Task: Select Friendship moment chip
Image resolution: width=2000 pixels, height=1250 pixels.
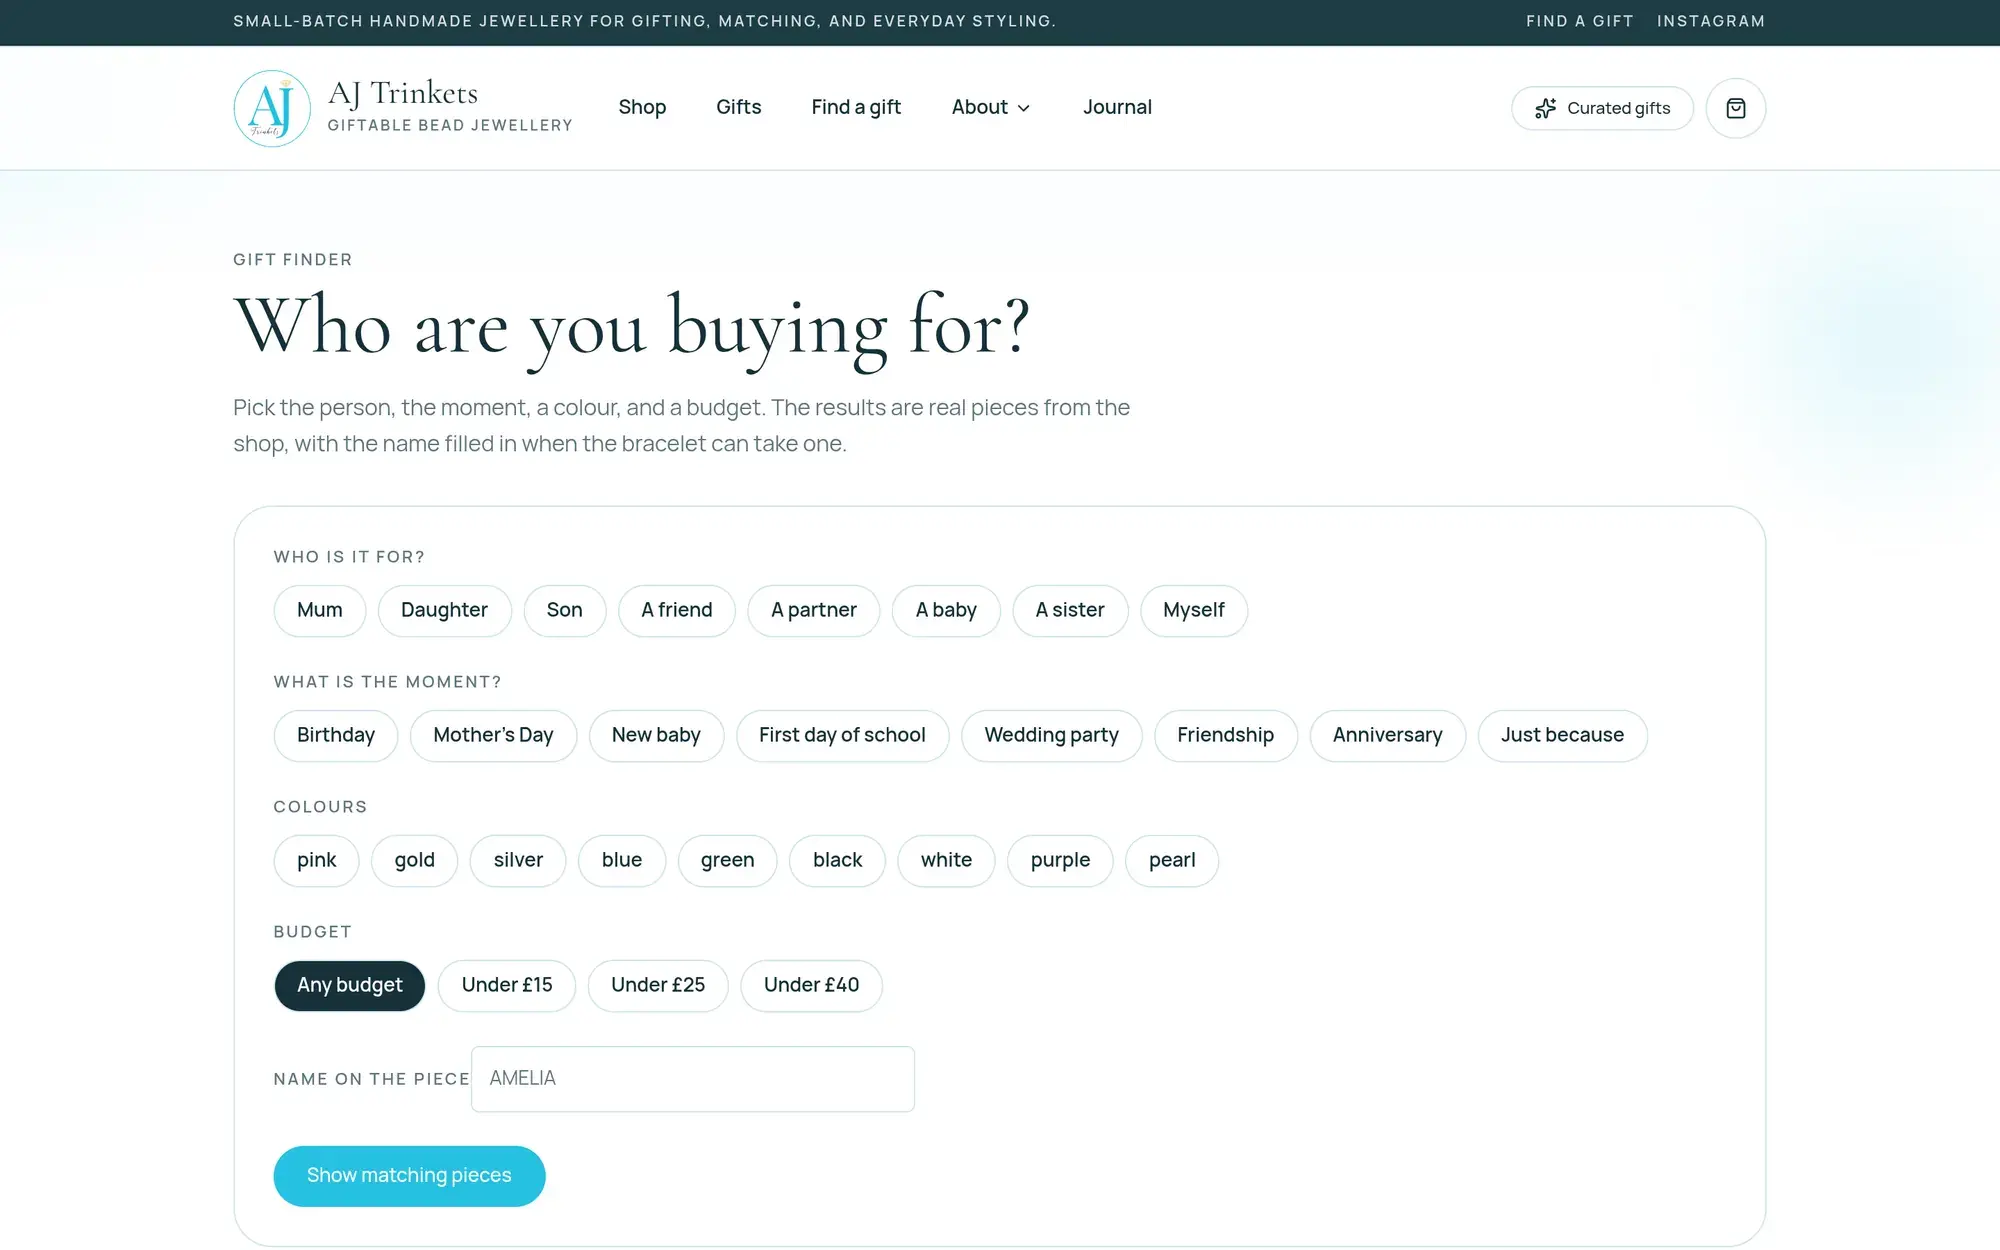Action: point(1225,735)
